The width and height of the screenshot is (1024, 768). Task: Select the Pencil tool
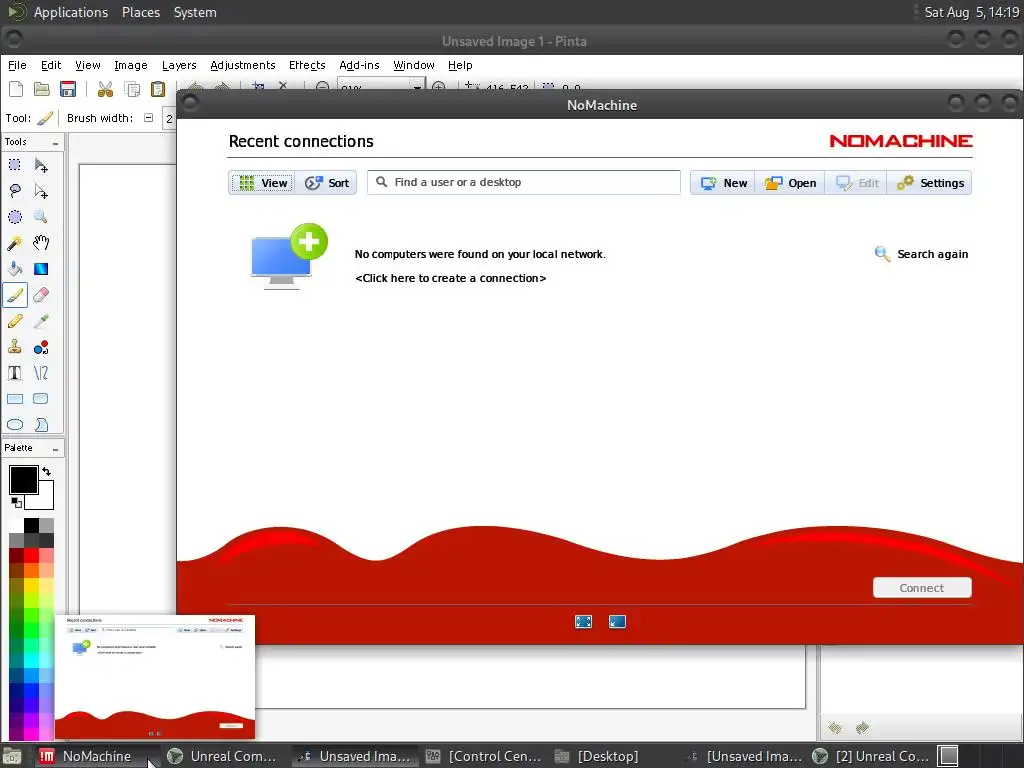point(14,321)
